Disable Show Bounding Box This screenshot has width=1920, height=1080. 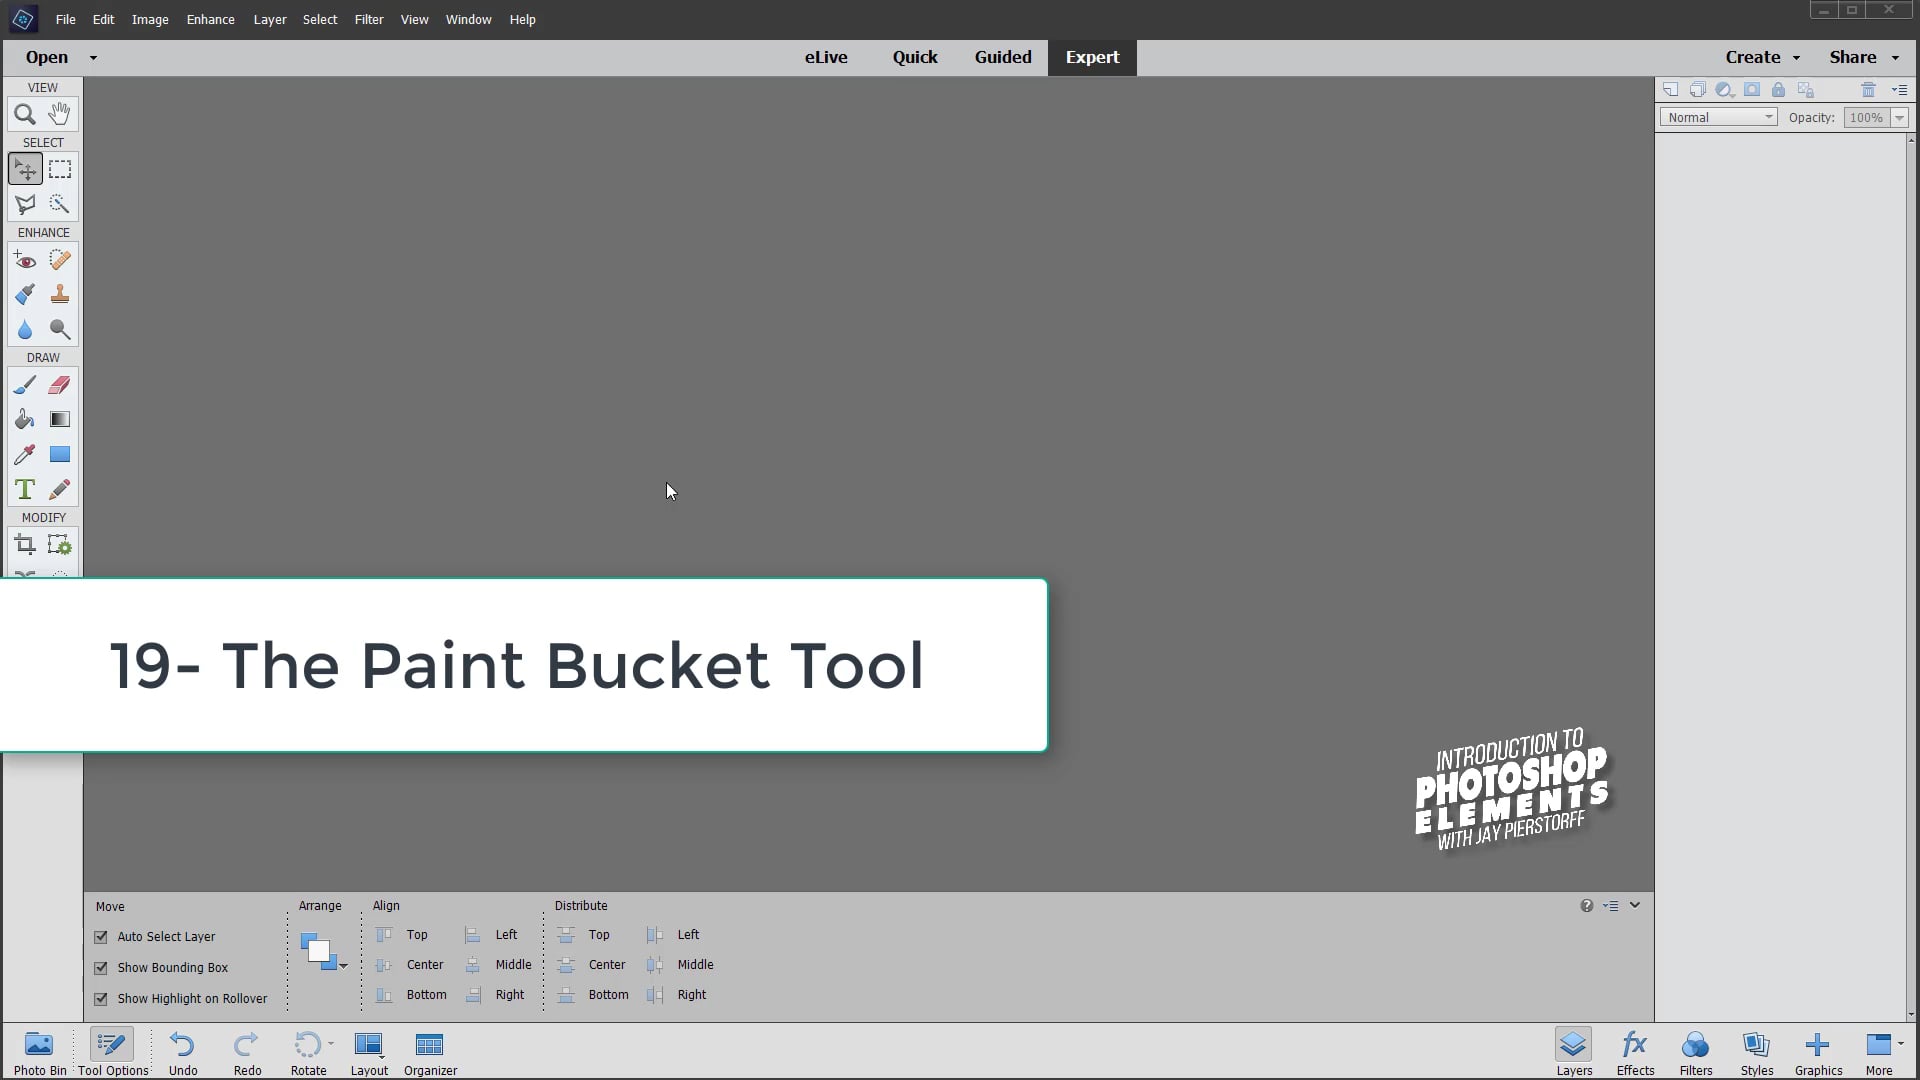tap(101, 967)
